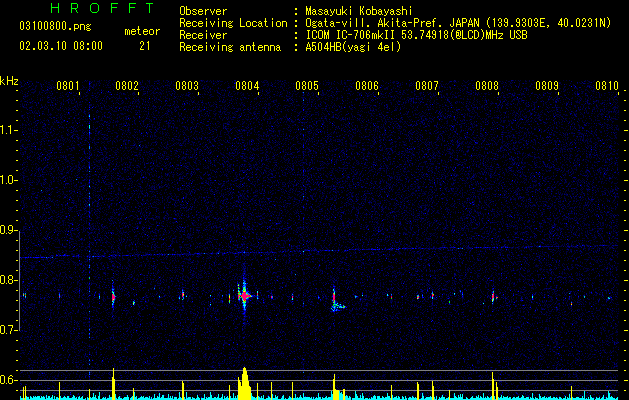Click the 0808 time axis marker
The image size is (629, 400).
click(x=487, y=86)
